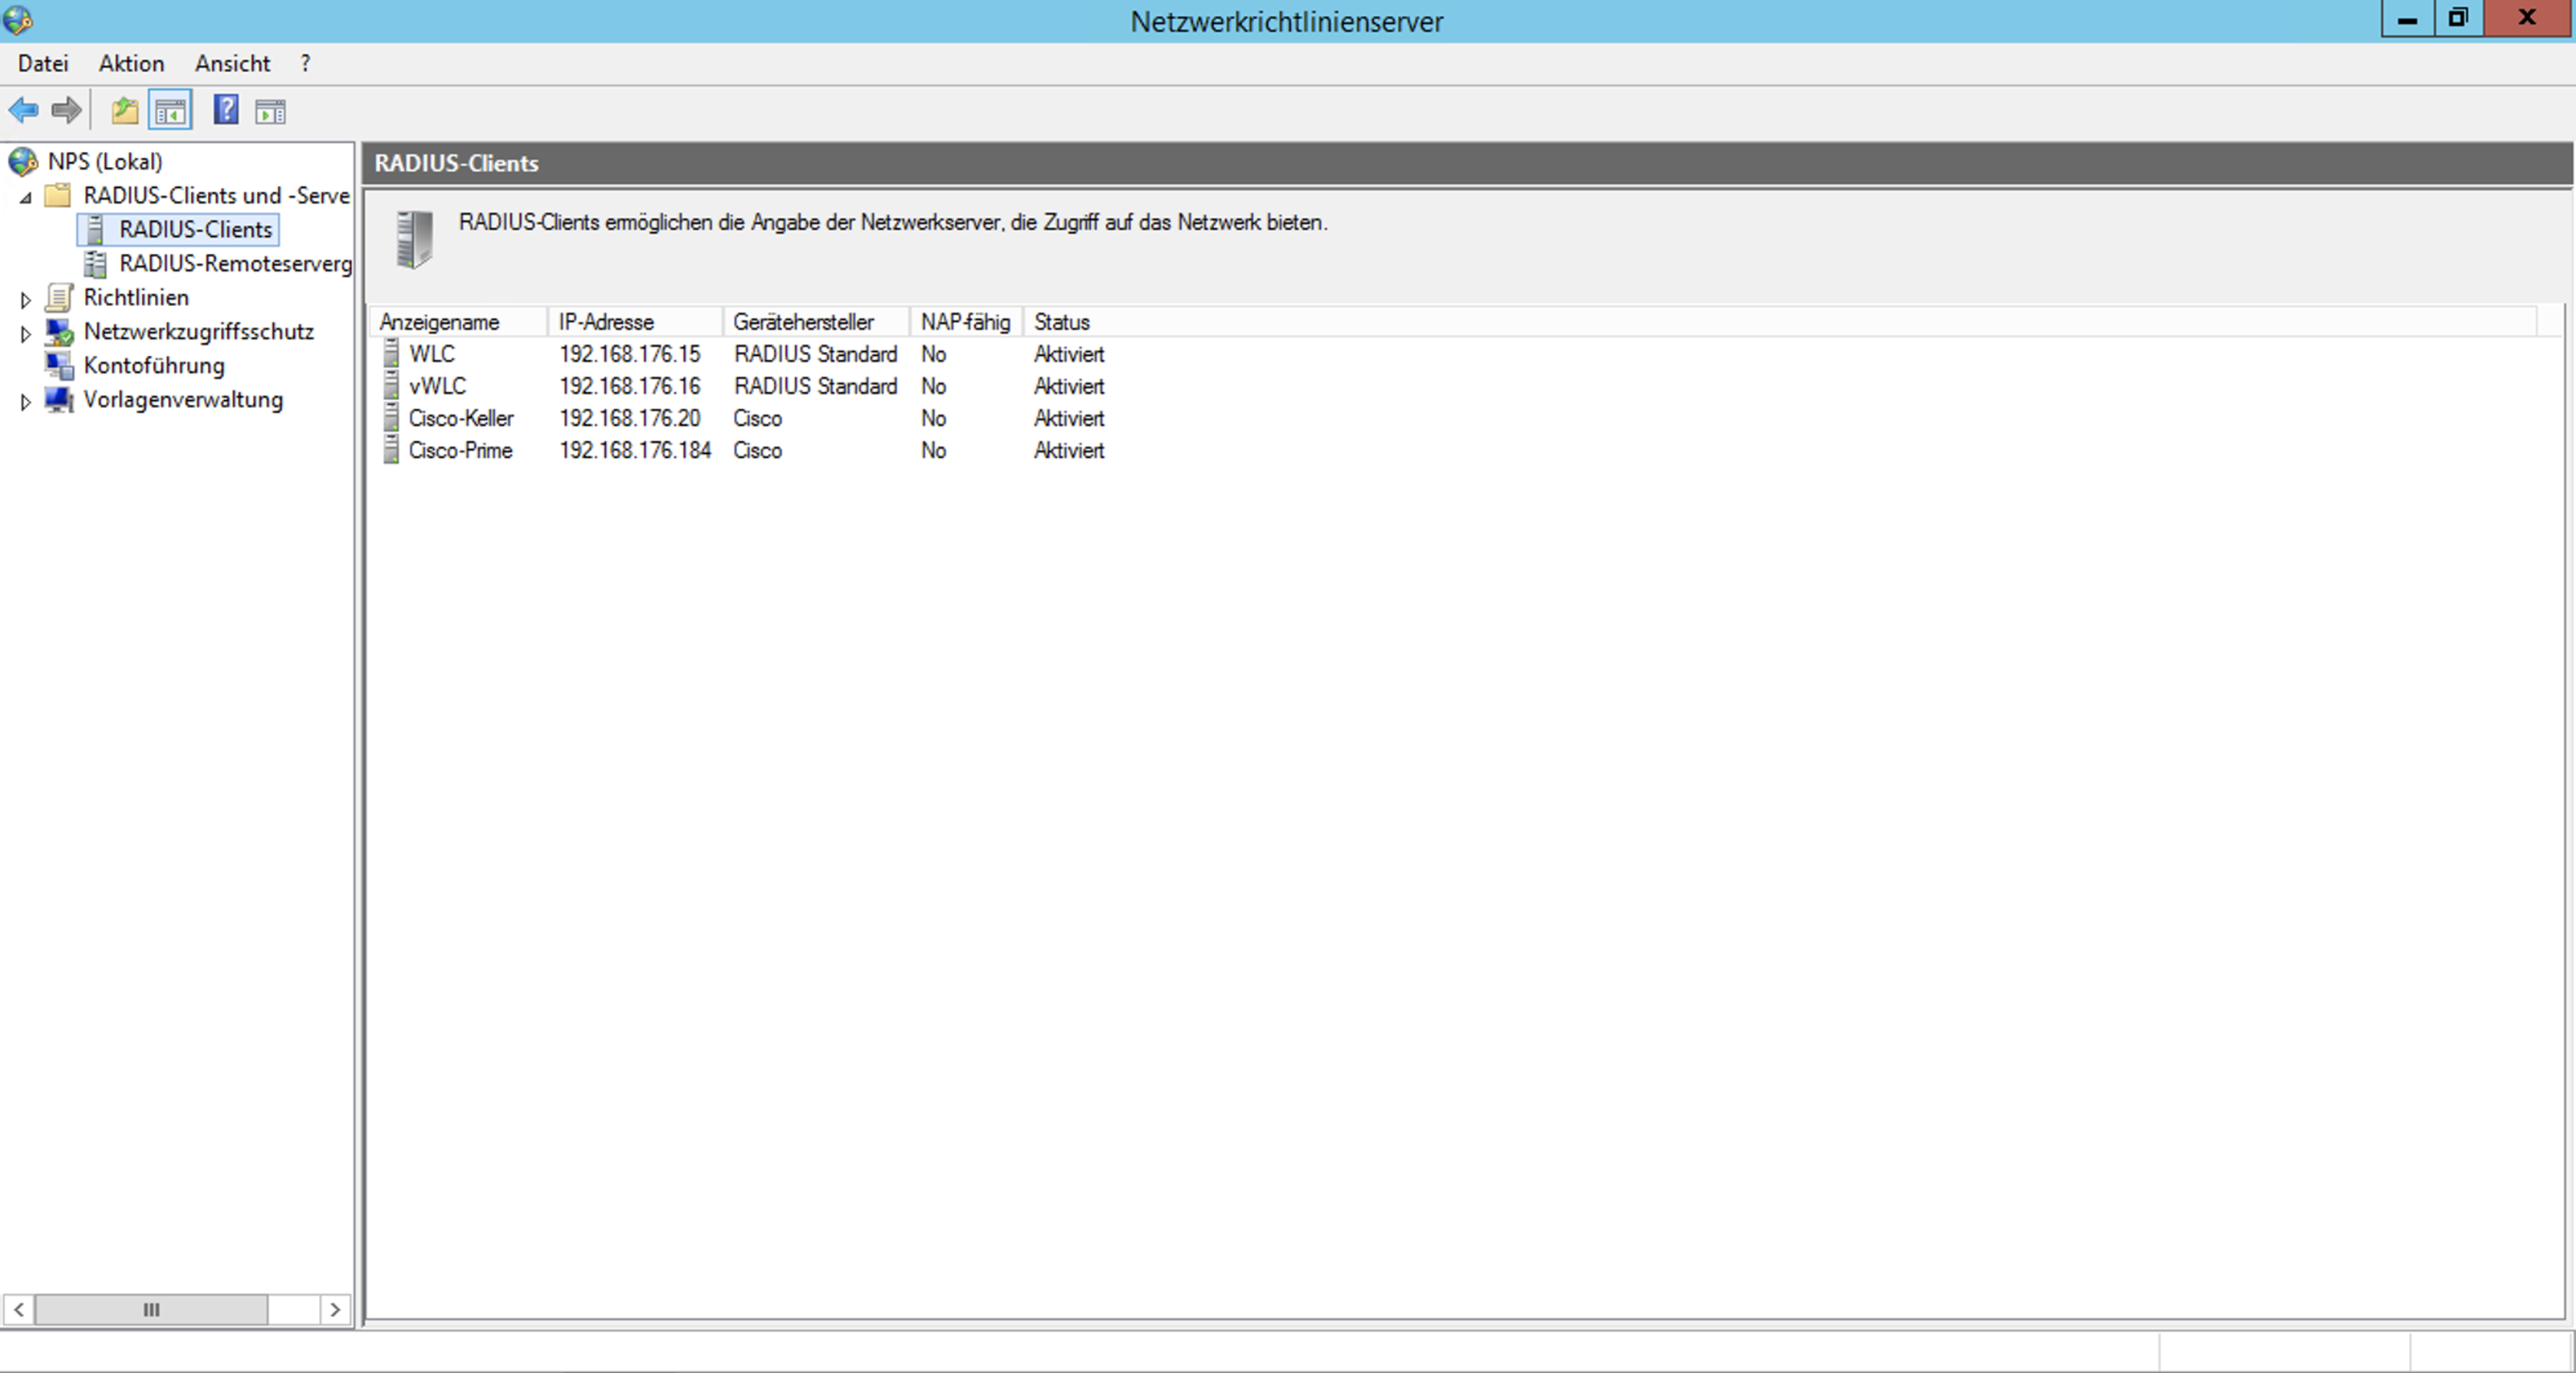Toggle the console tree pane icon
This screenshot has height=1373, width=2576.
coord(170,110)
